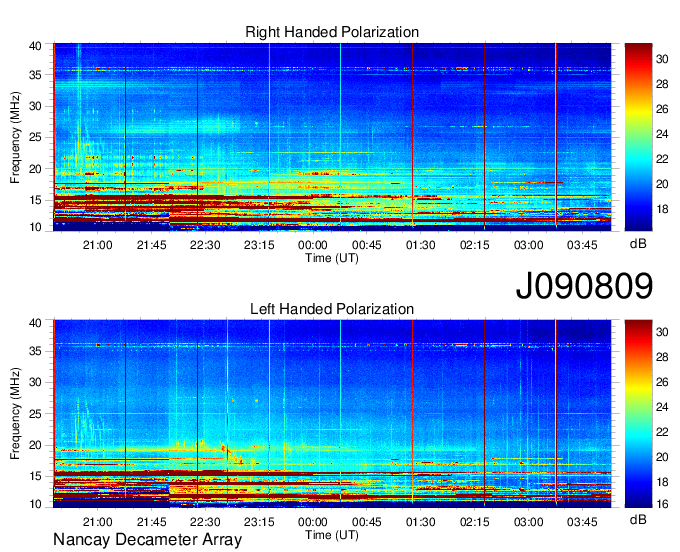Select the J090809 observation label
680x552 pixels.
coord(584,286)
